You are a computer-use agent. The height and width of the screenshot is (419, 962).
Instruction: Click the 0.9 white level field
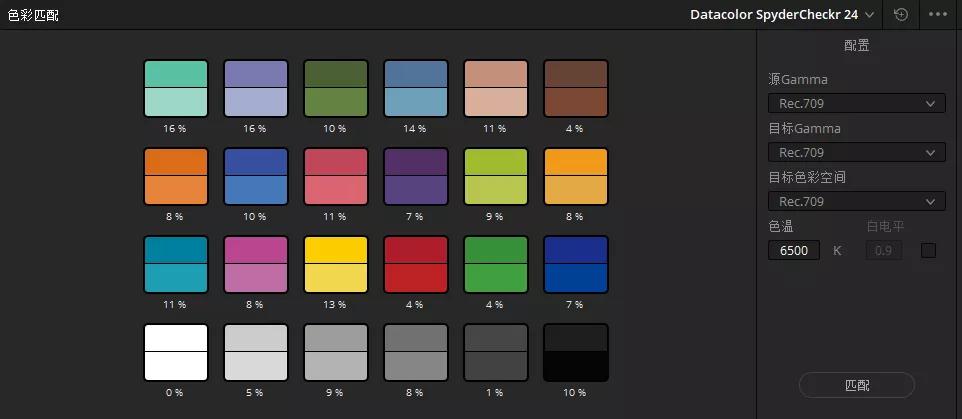[883, 250]
